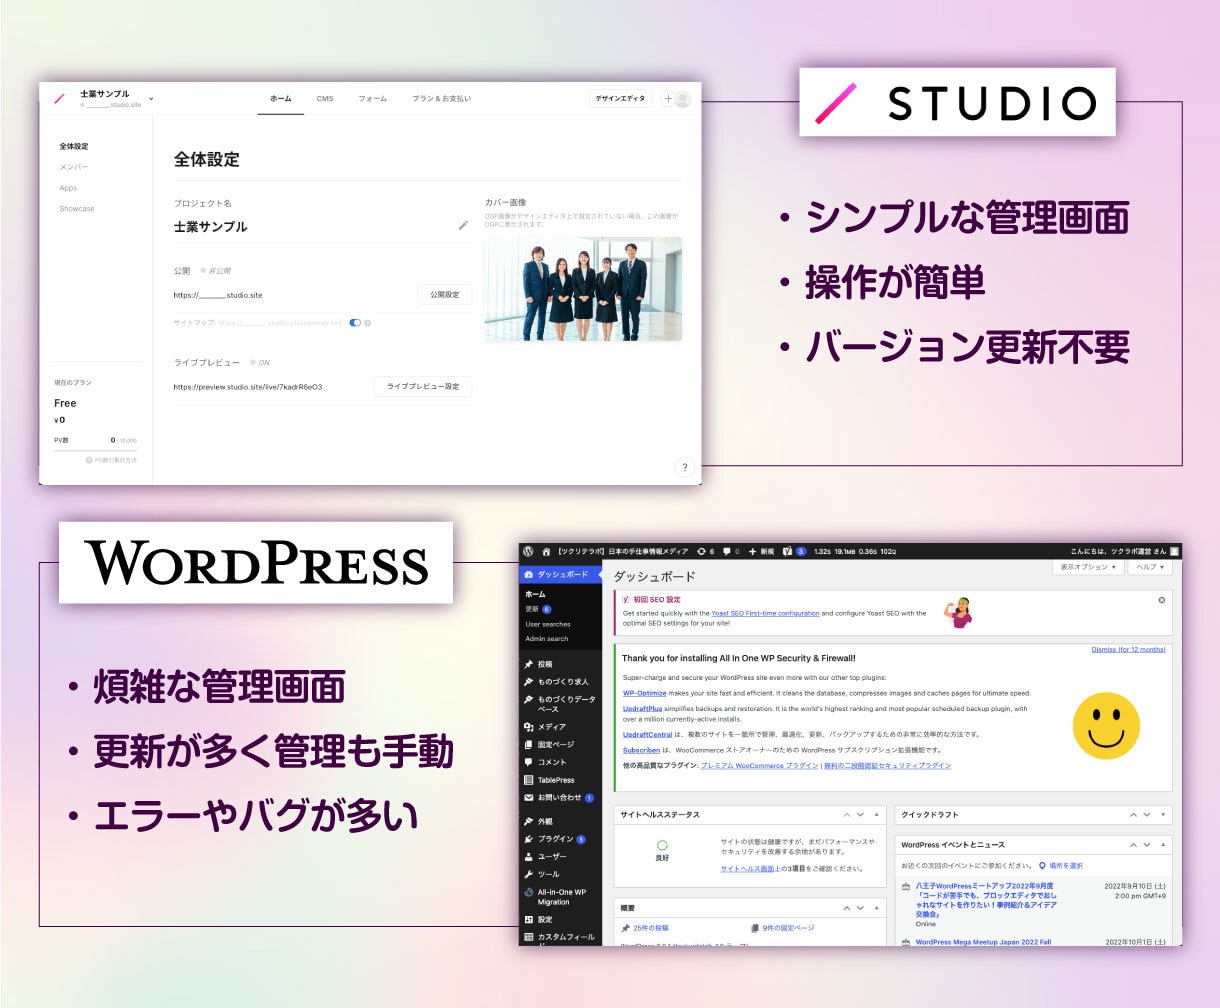
Task: Click the 新規 plus icon in admin bar
Action: pyautogui.click(x=752, y=551)
